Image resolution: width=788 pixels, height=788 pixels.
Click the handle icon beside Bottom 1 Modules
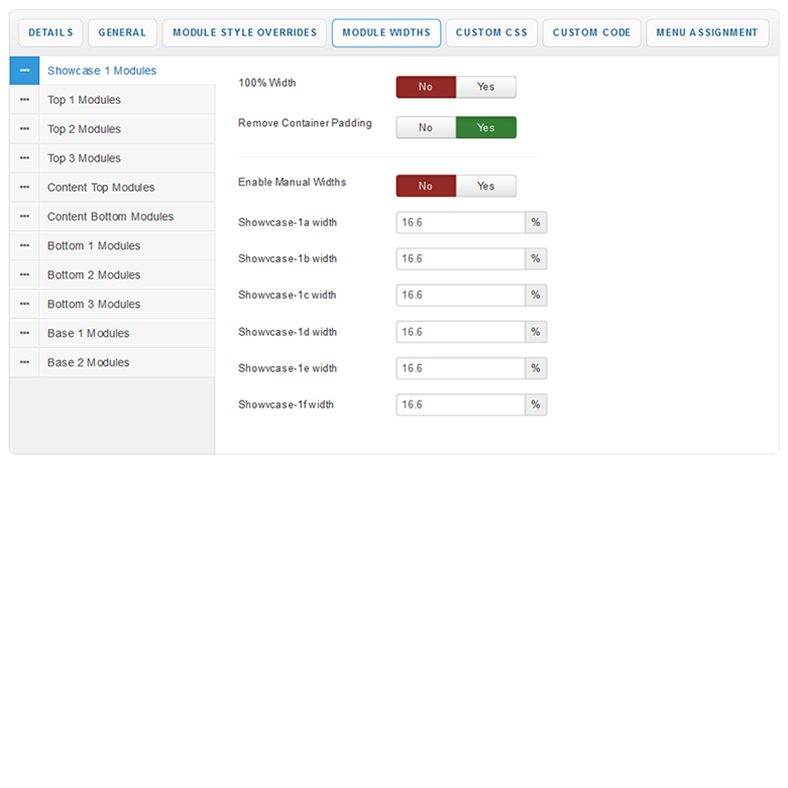(x=24, y=246)
